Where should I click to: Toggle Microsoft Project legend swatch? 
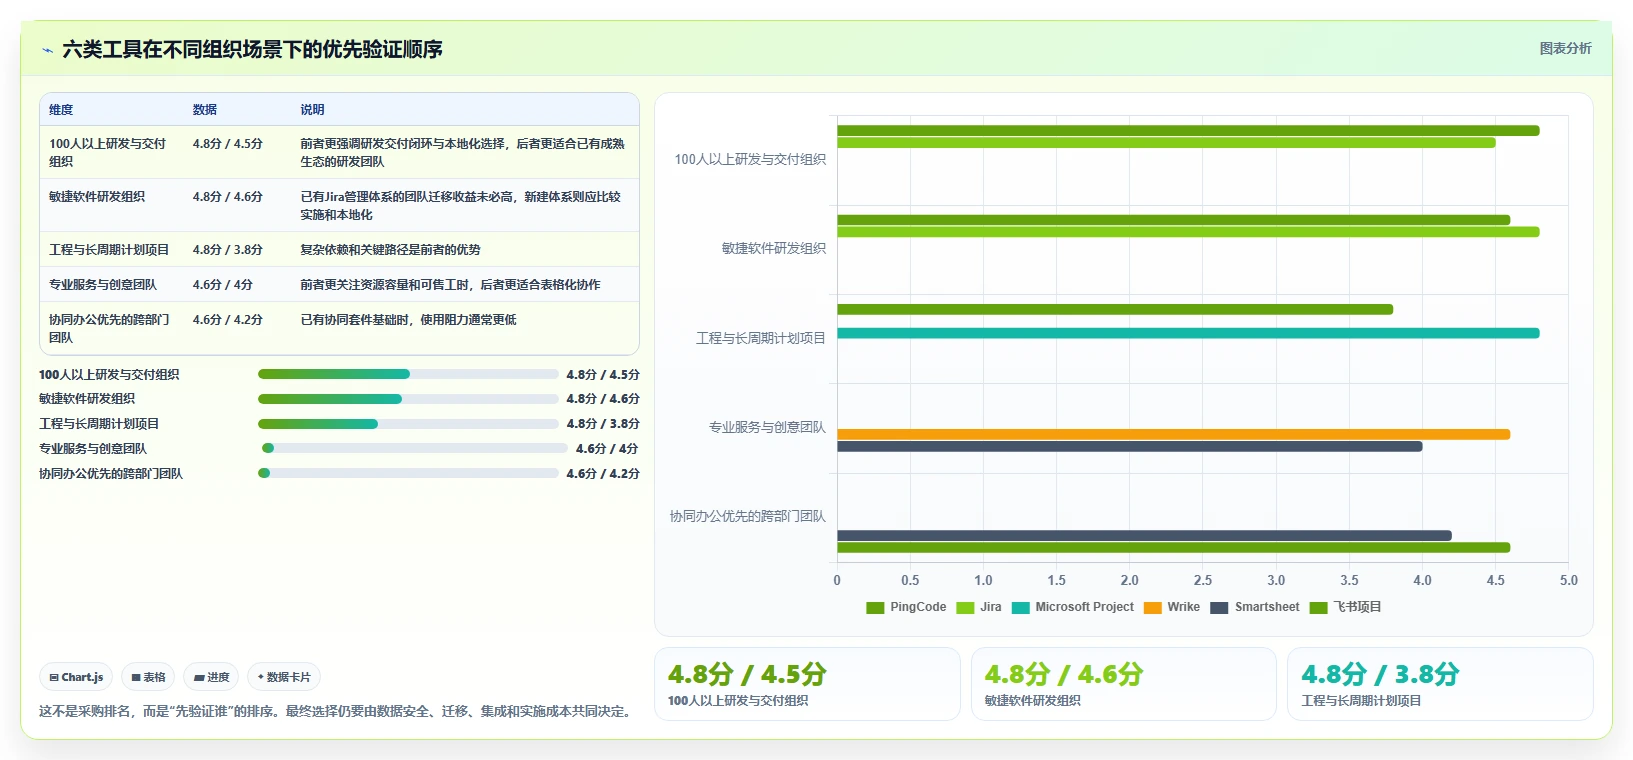1021,607
